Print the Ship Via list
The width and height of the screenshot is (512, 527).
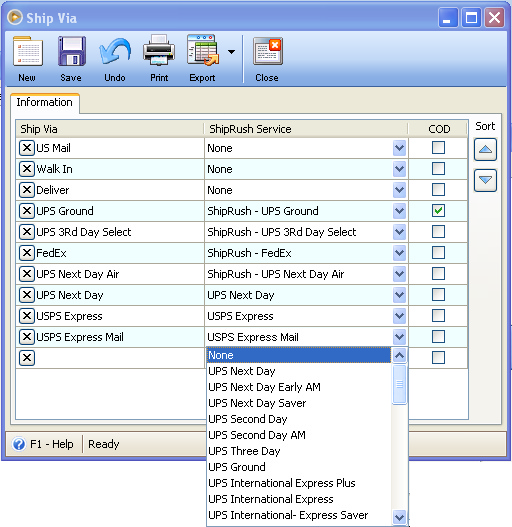pos(159,50)
